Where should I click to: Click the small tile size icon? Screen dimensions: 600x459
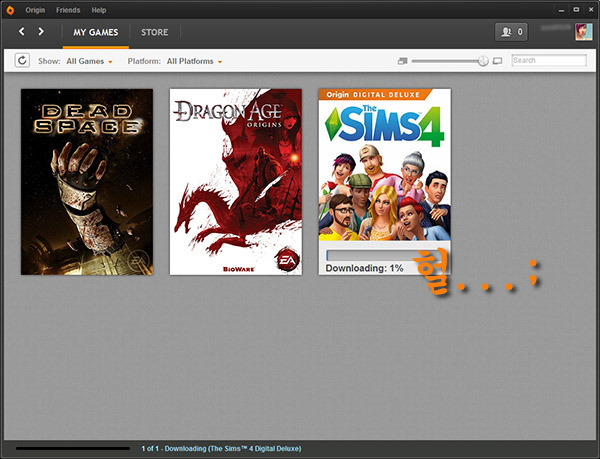click(x=402, y=61)
